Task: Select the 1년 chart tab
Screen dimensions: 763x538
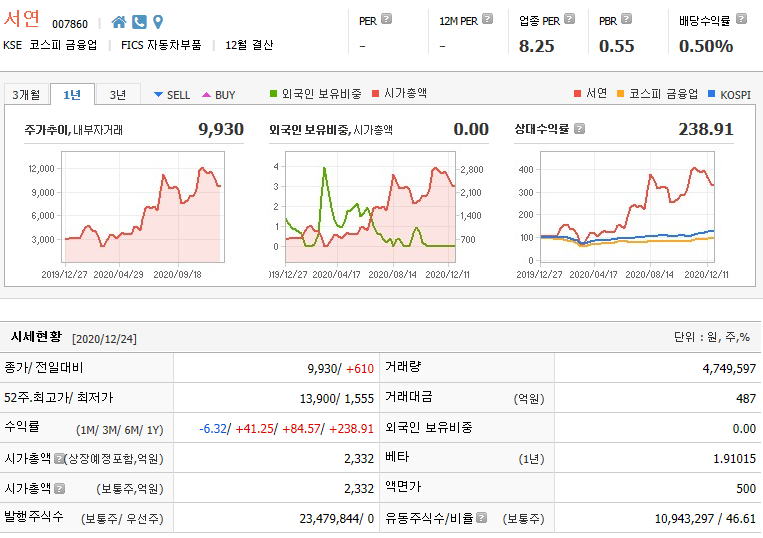Action: [72, 94]
